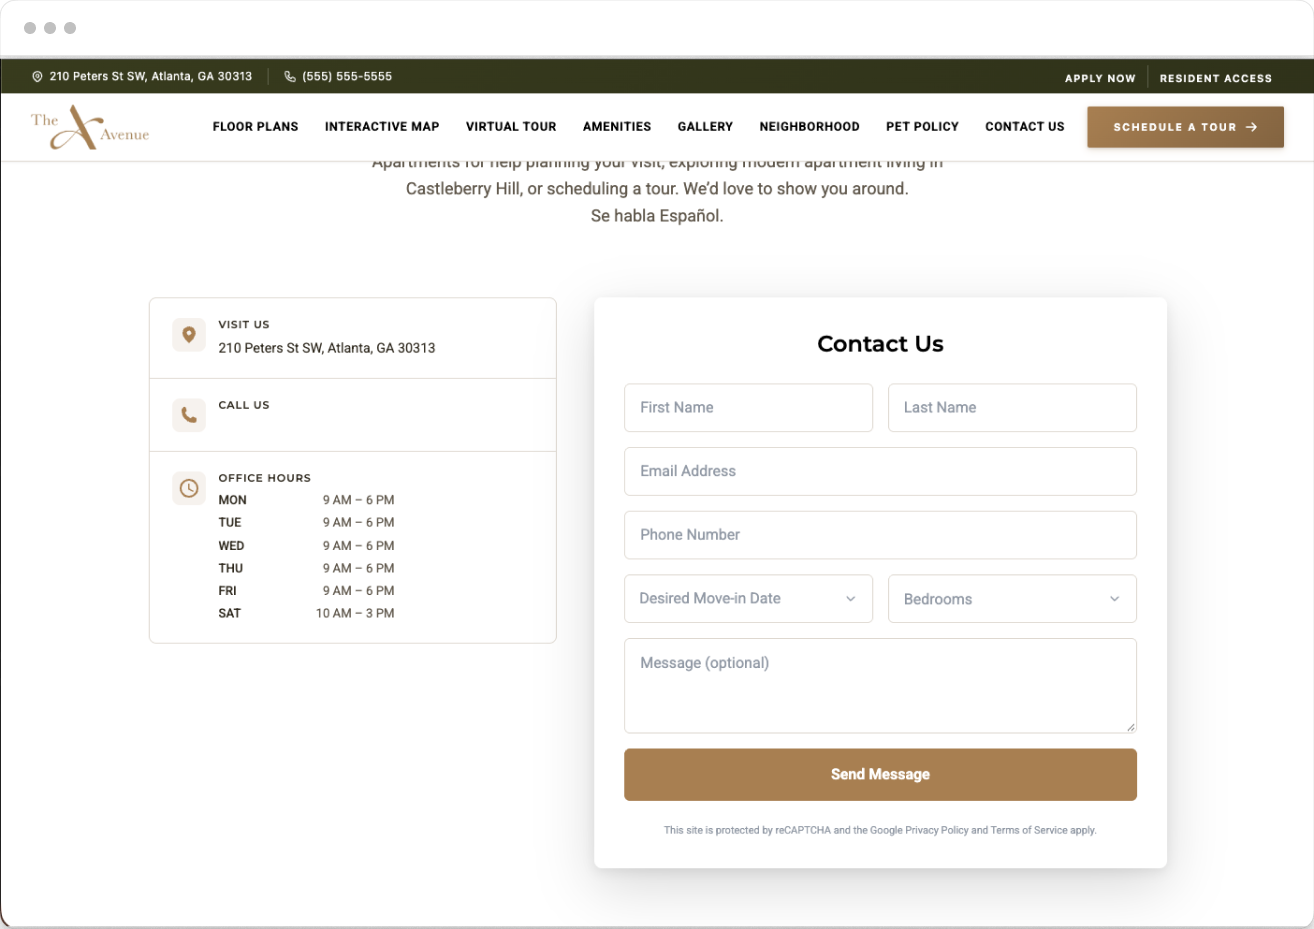Image resolution: width=1314 pixels, height=929 pixels.
Task: Open the Floor Plans menu item
Action: [x=255, y=127]
